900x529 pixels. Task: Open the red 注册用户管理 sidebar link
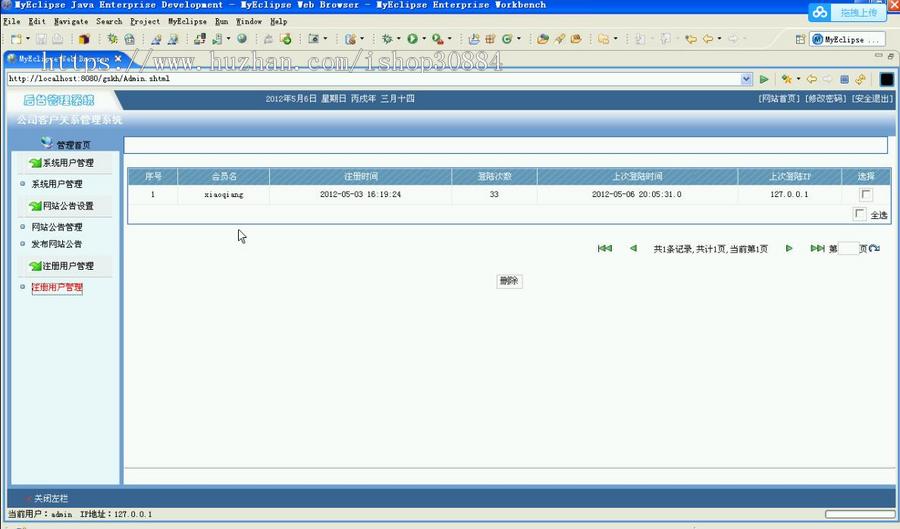57,287
